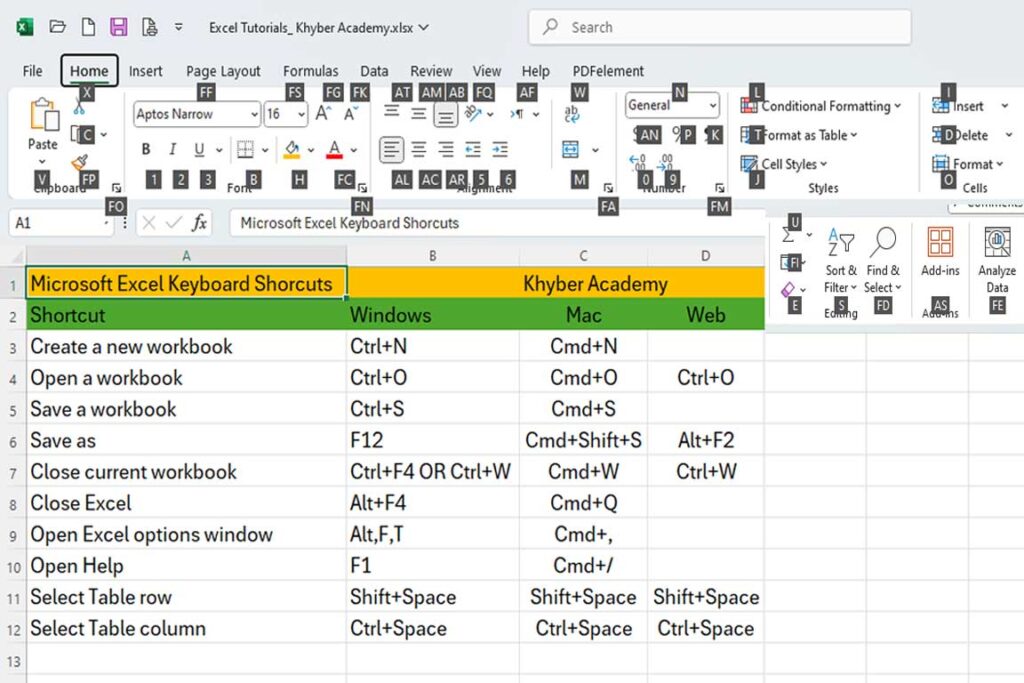Click the red Font Color A
1024x683 pixels.
point(334,150)
